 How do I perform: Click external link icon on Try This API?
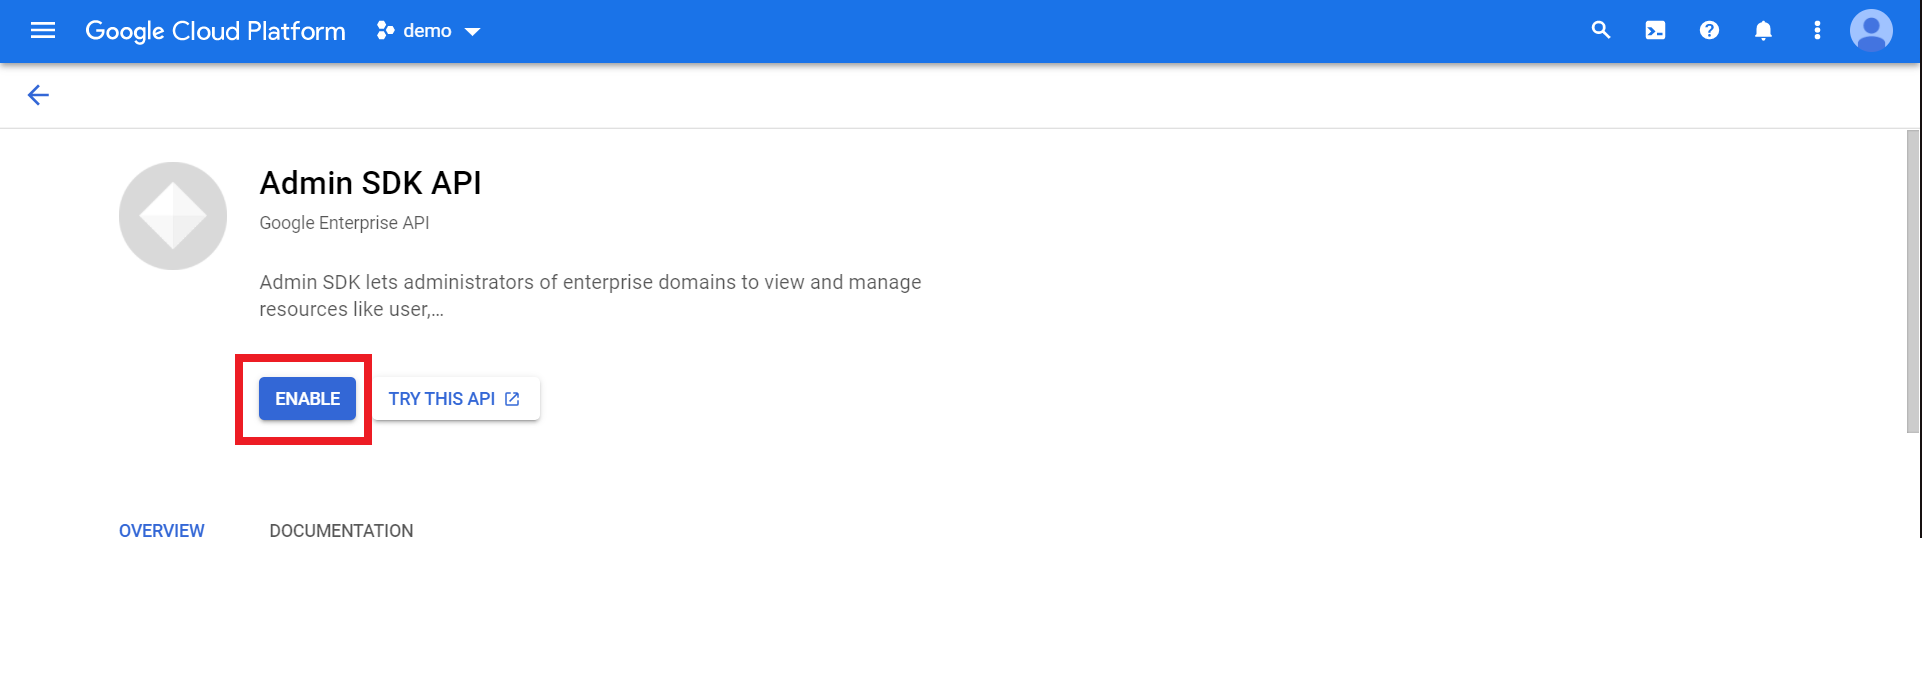tap(512, 399)
